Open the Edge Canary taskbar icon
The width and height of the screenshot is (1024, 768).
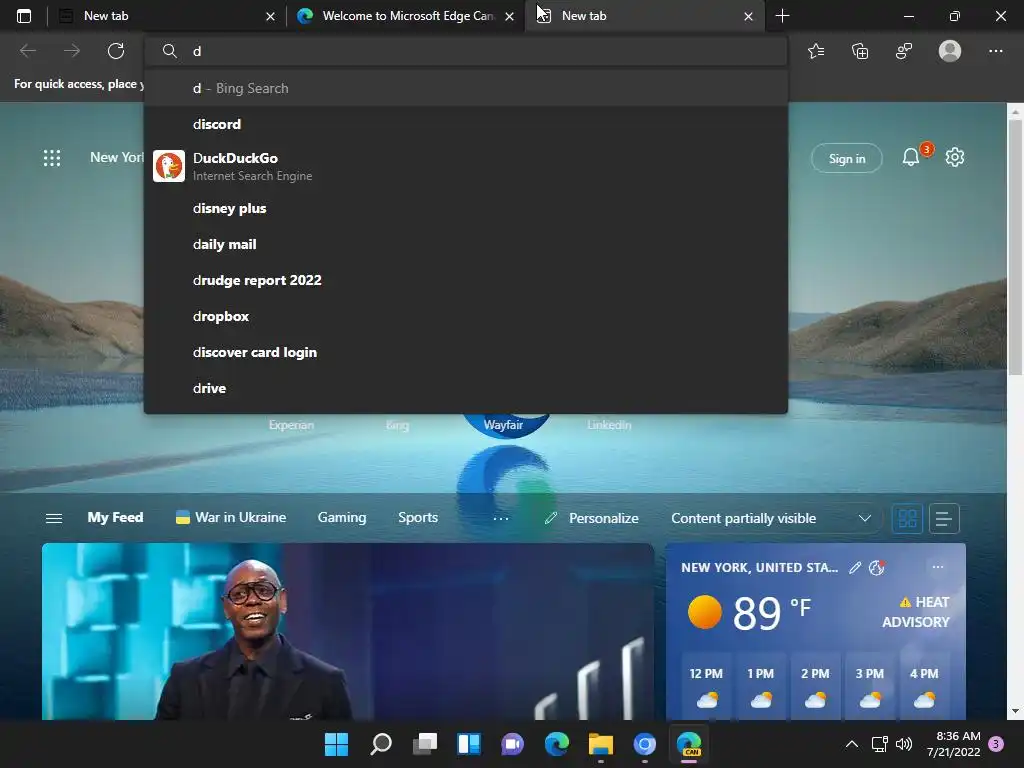tap(689, 744)
